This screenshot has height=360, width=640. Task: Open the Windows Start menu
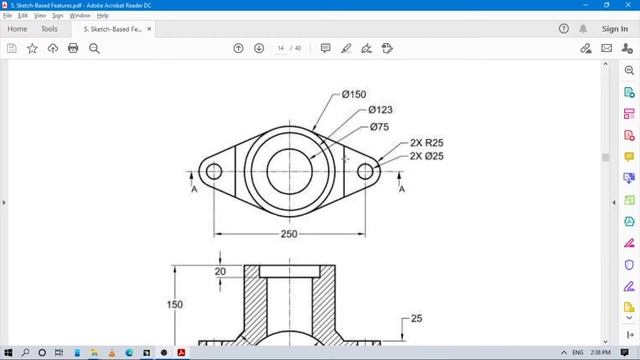click(8, 353)
